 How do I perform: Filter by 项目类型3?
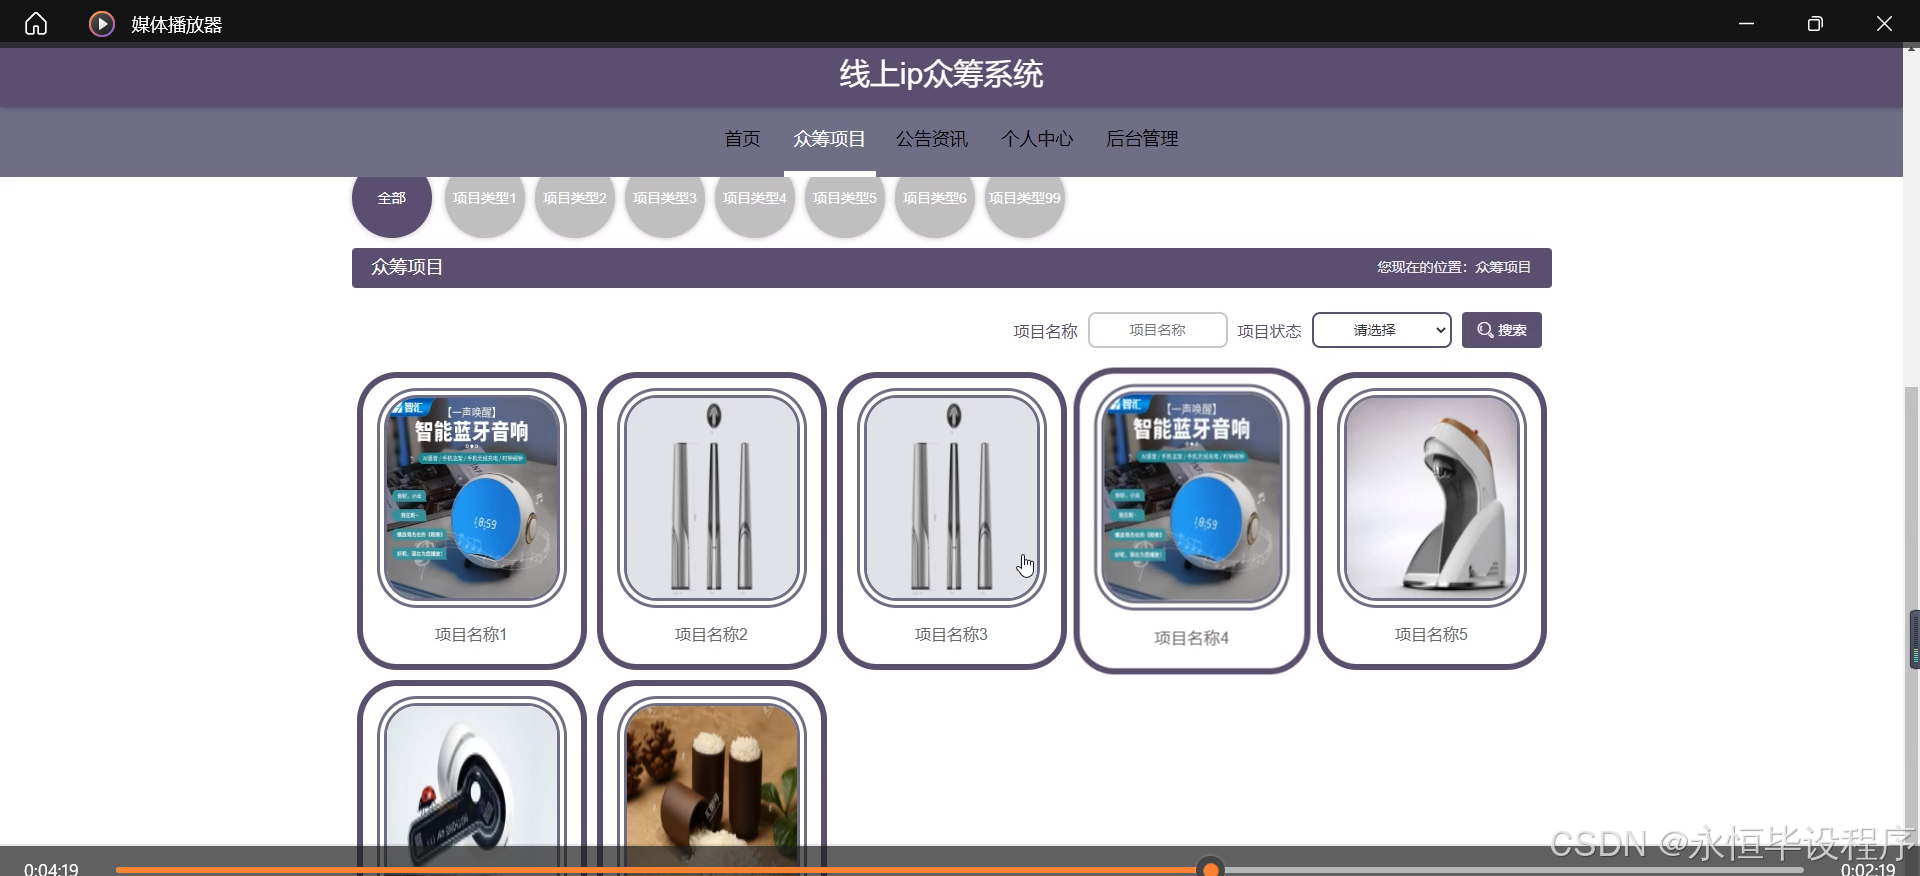[x=665, y=198]
